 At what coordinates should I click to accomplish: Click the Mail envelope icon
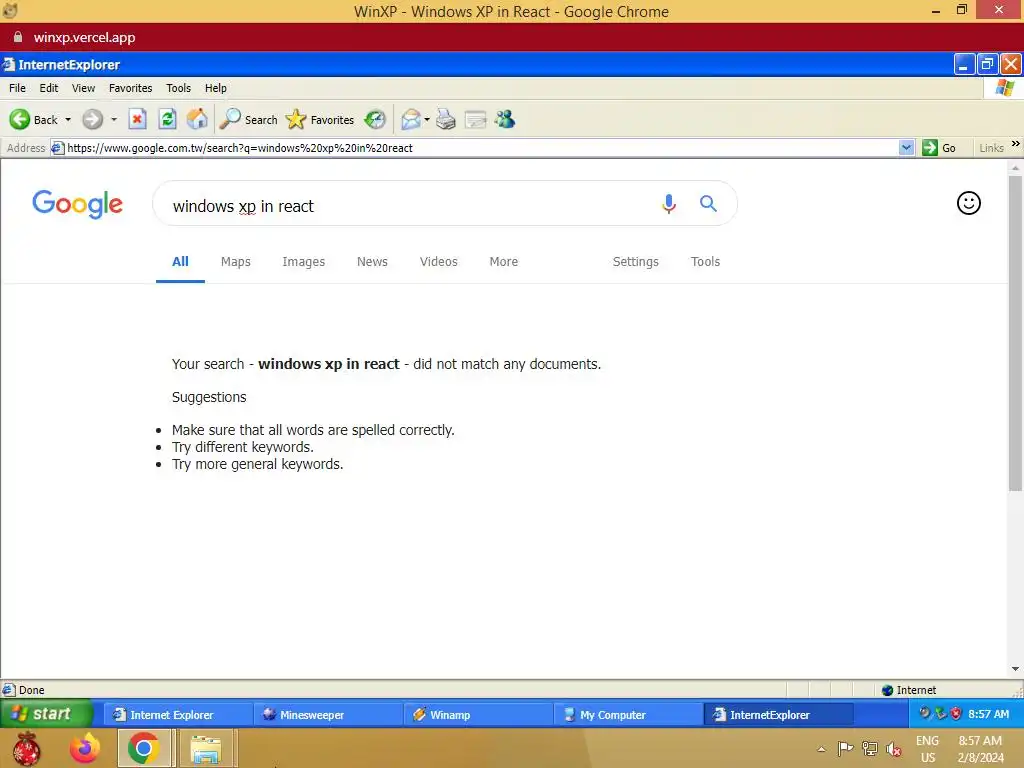pyautogui.click(x=411, y=120)
